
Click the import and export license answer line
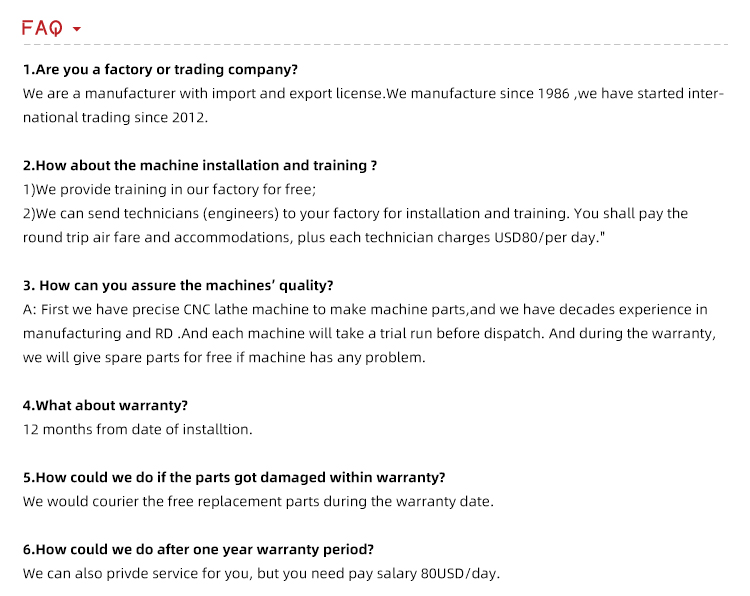click(370, 93)
